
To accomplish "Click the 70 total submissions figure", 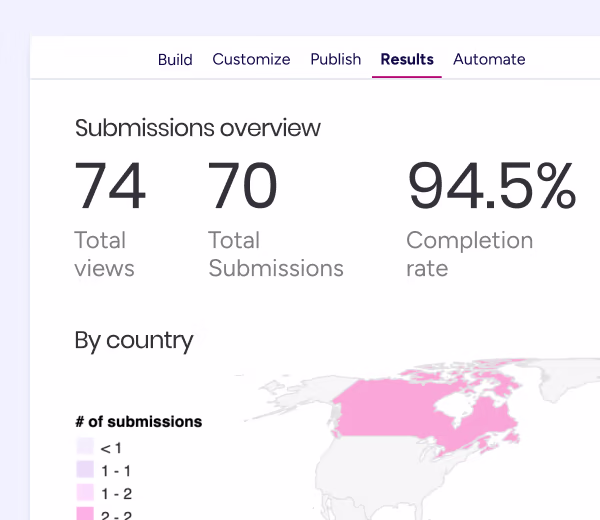I will point(243,186).
